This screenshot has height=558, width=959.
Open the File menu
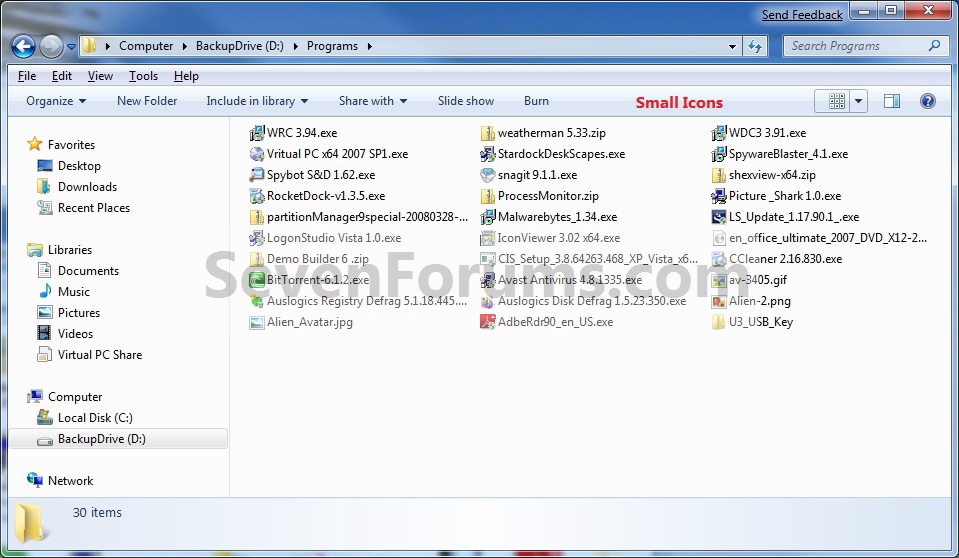pos(27,76)
